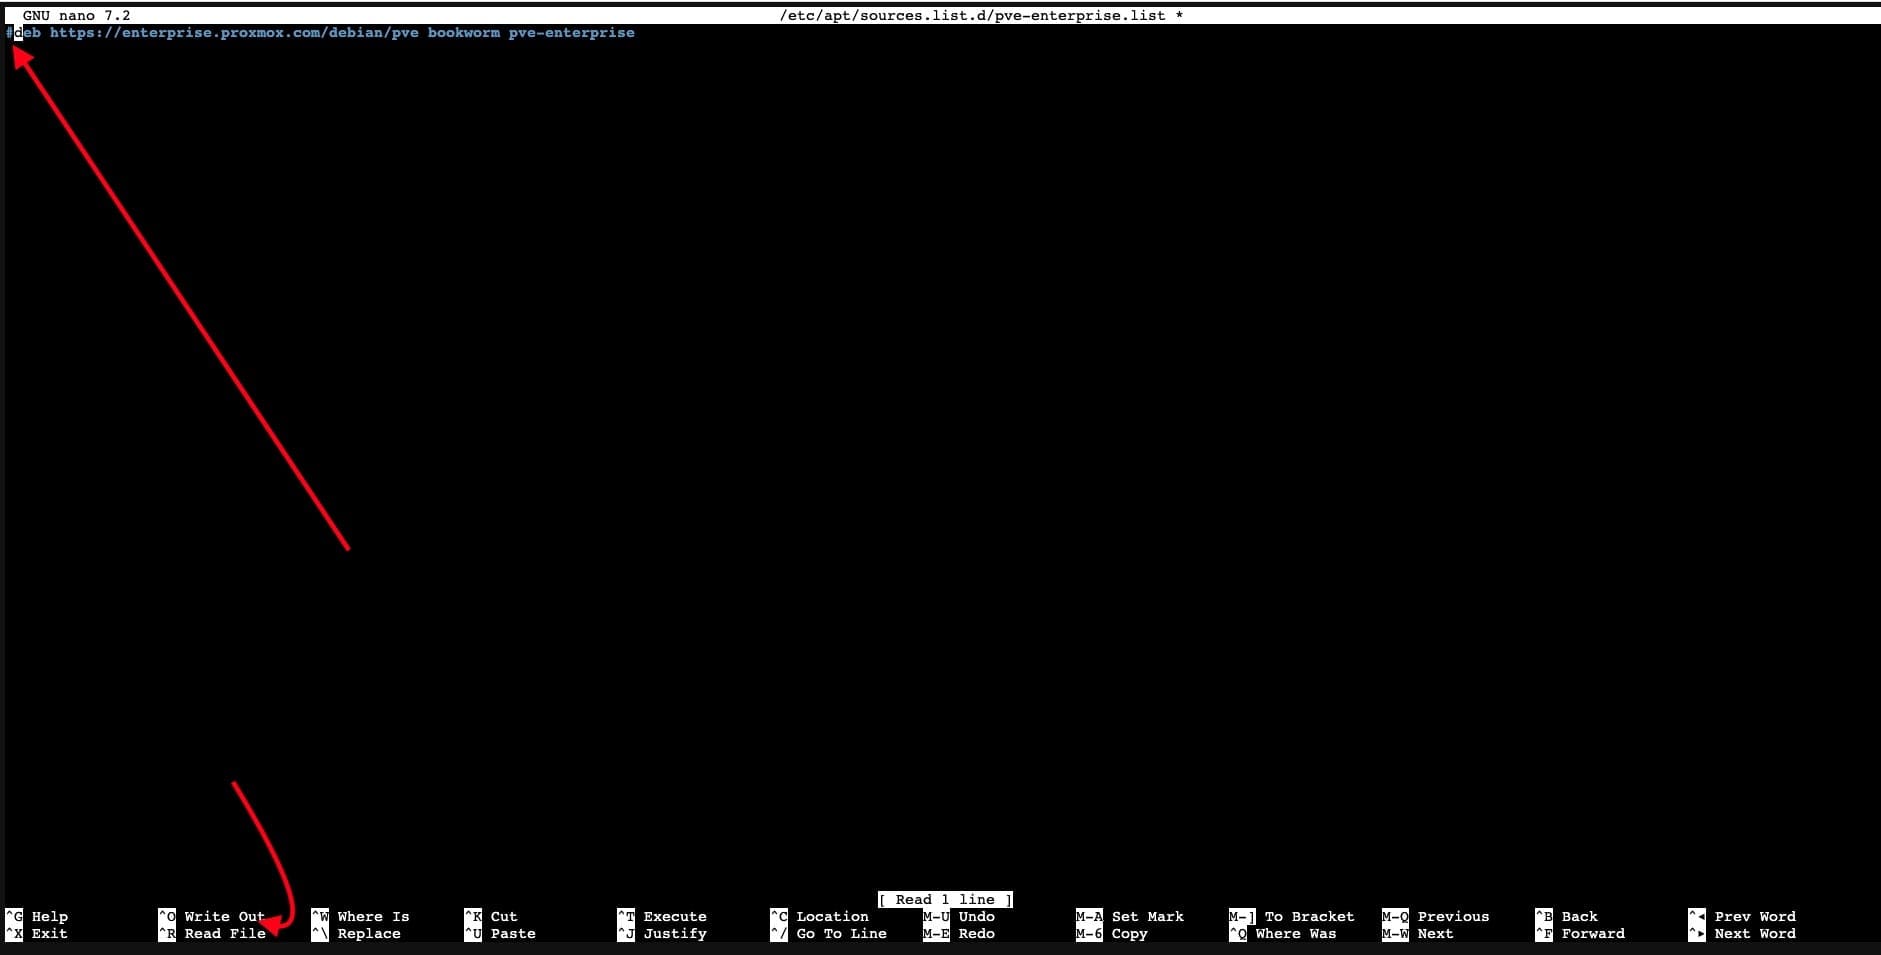Click the ^X Exit shortcut
Viewport: 1881px width, 955px height.
[x=37, y=933]
